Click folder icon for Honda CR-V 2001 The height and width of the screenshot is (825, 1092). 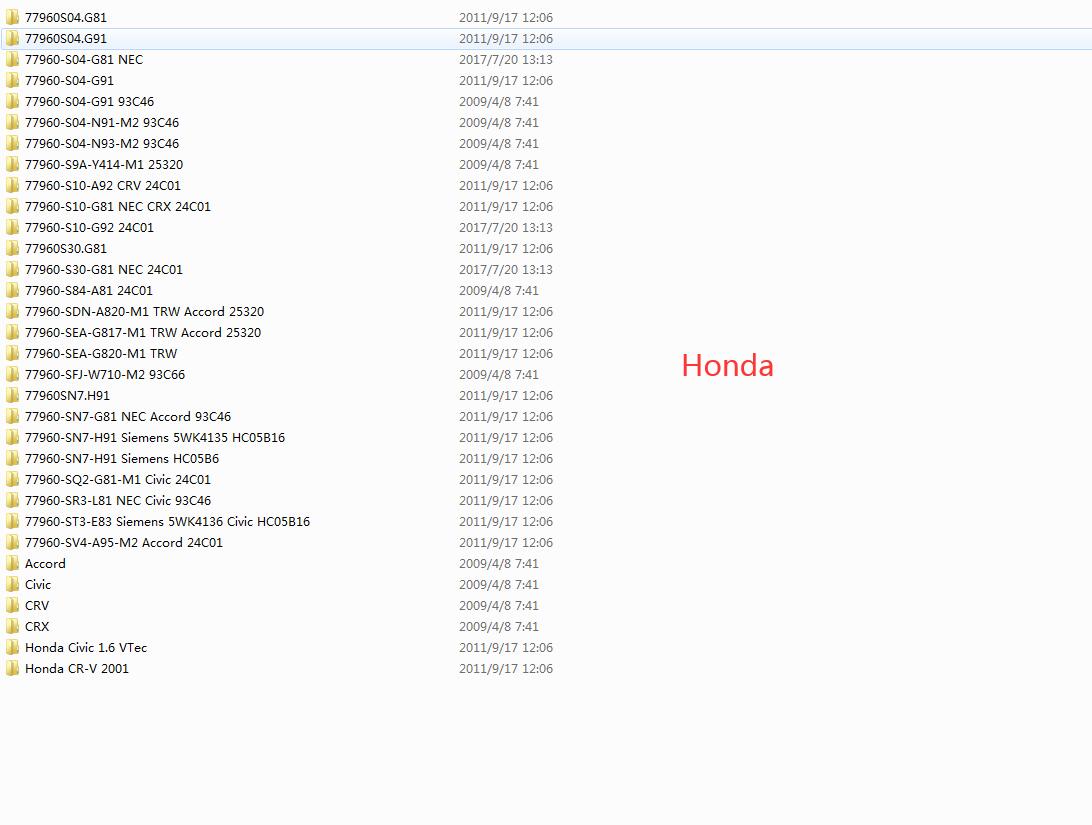point(12,669)
